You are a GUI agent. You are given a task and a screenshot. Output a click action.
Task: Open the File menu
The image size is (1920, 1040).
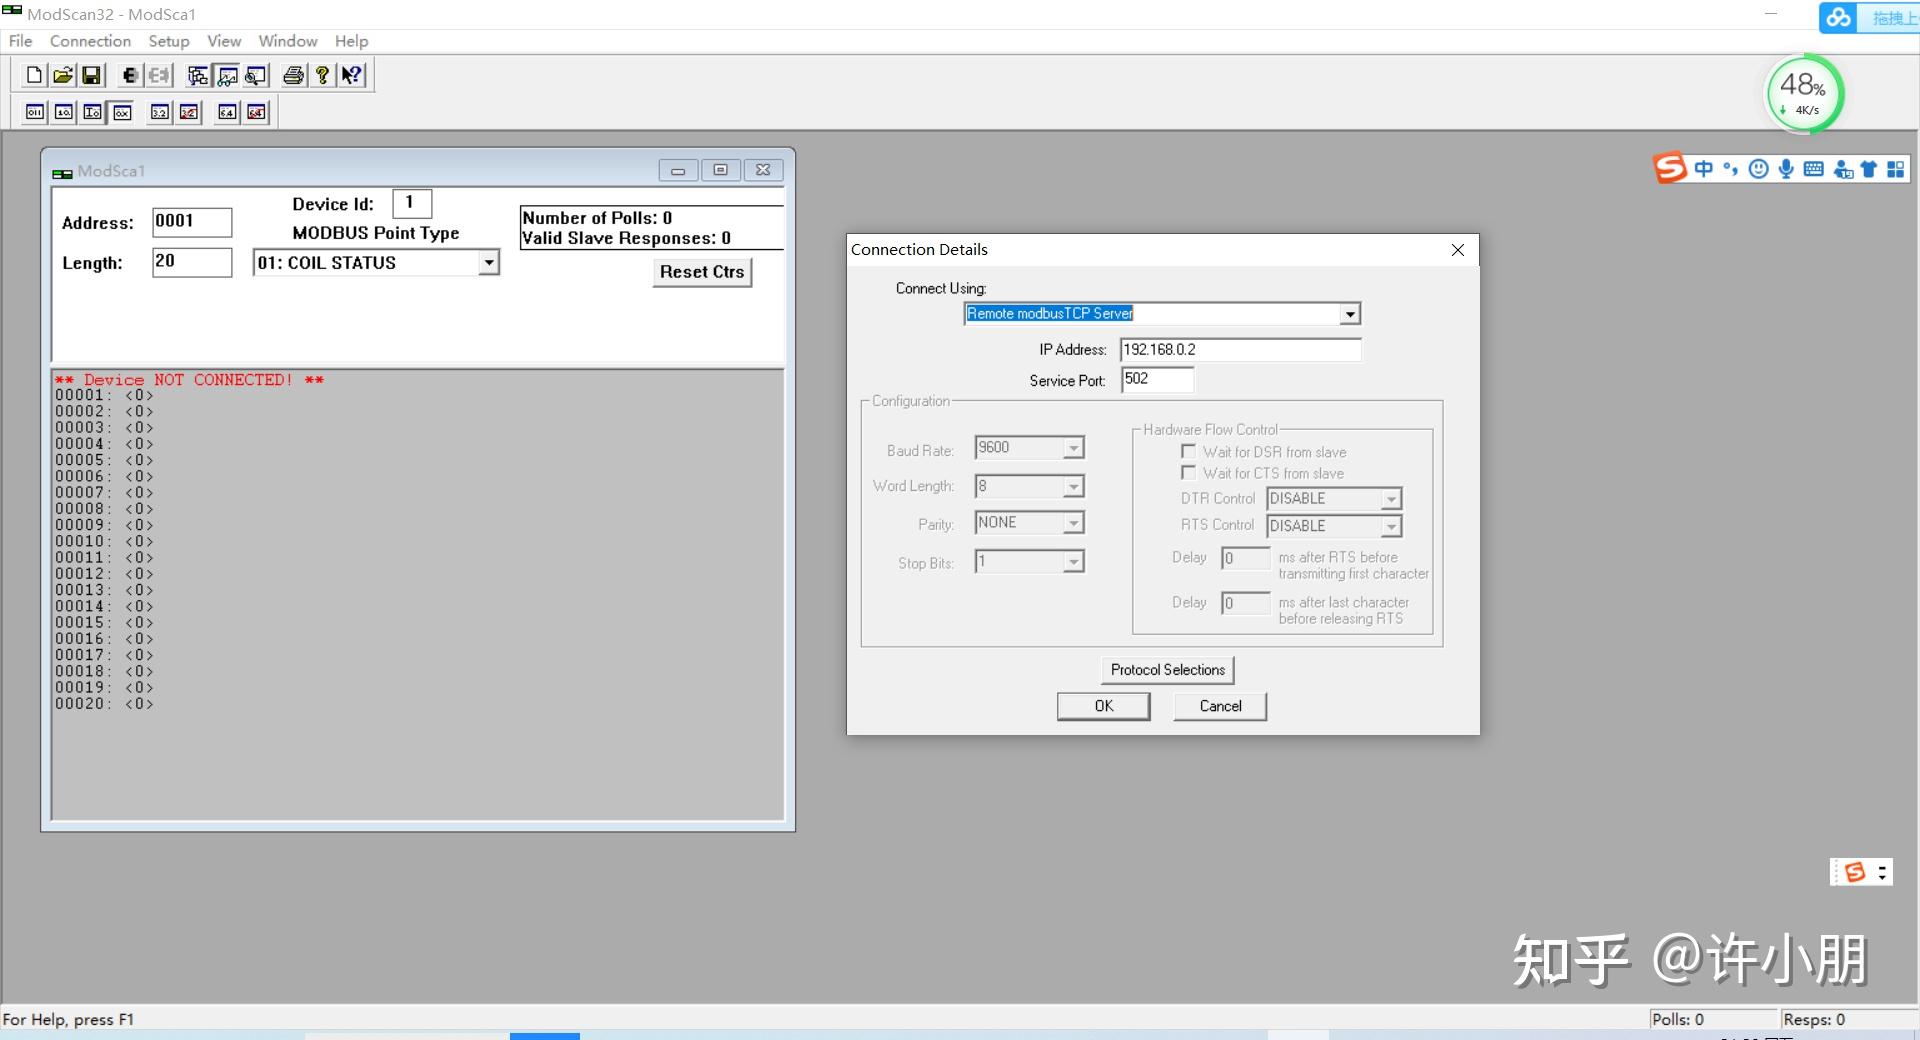(21, 41)
